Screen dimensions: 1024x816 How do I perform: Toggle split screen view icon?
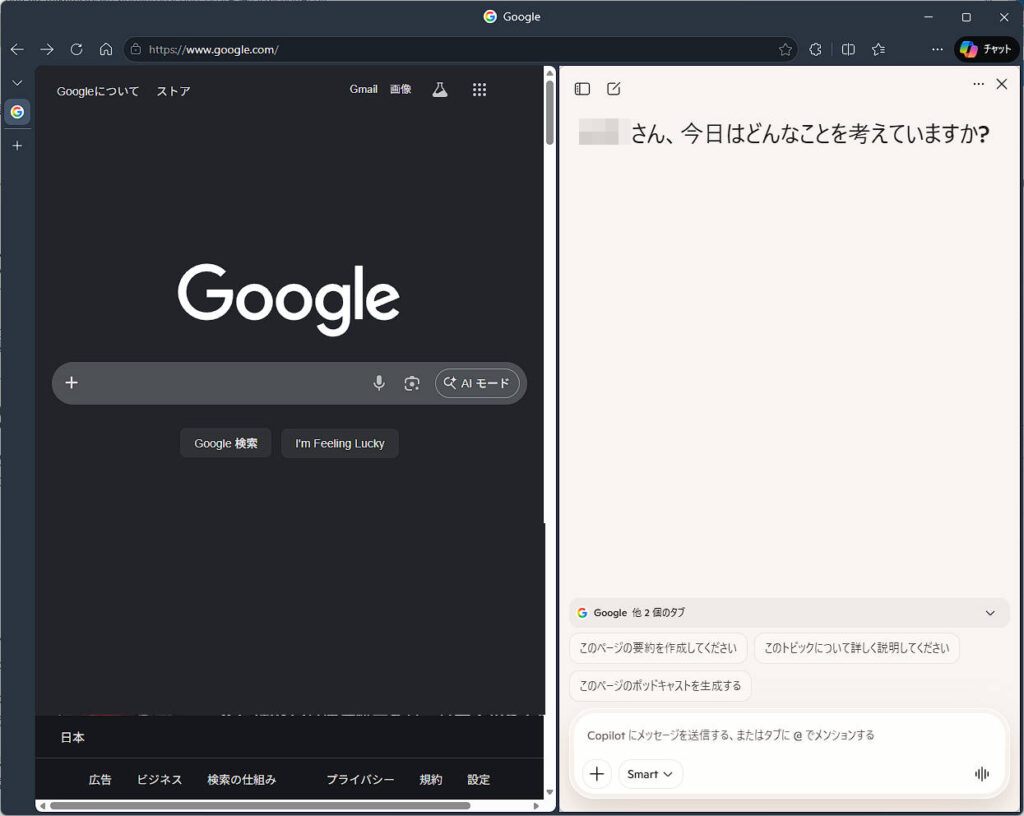point(848,50)
